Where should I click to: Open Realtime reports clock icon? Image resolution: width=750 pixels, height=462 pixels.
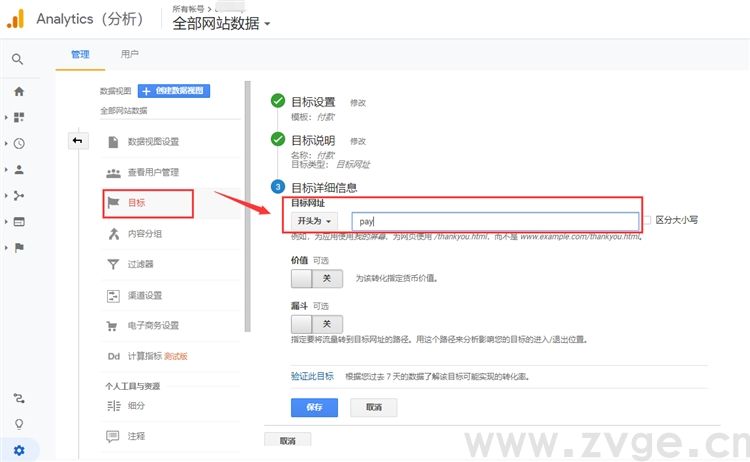(19, 143)
